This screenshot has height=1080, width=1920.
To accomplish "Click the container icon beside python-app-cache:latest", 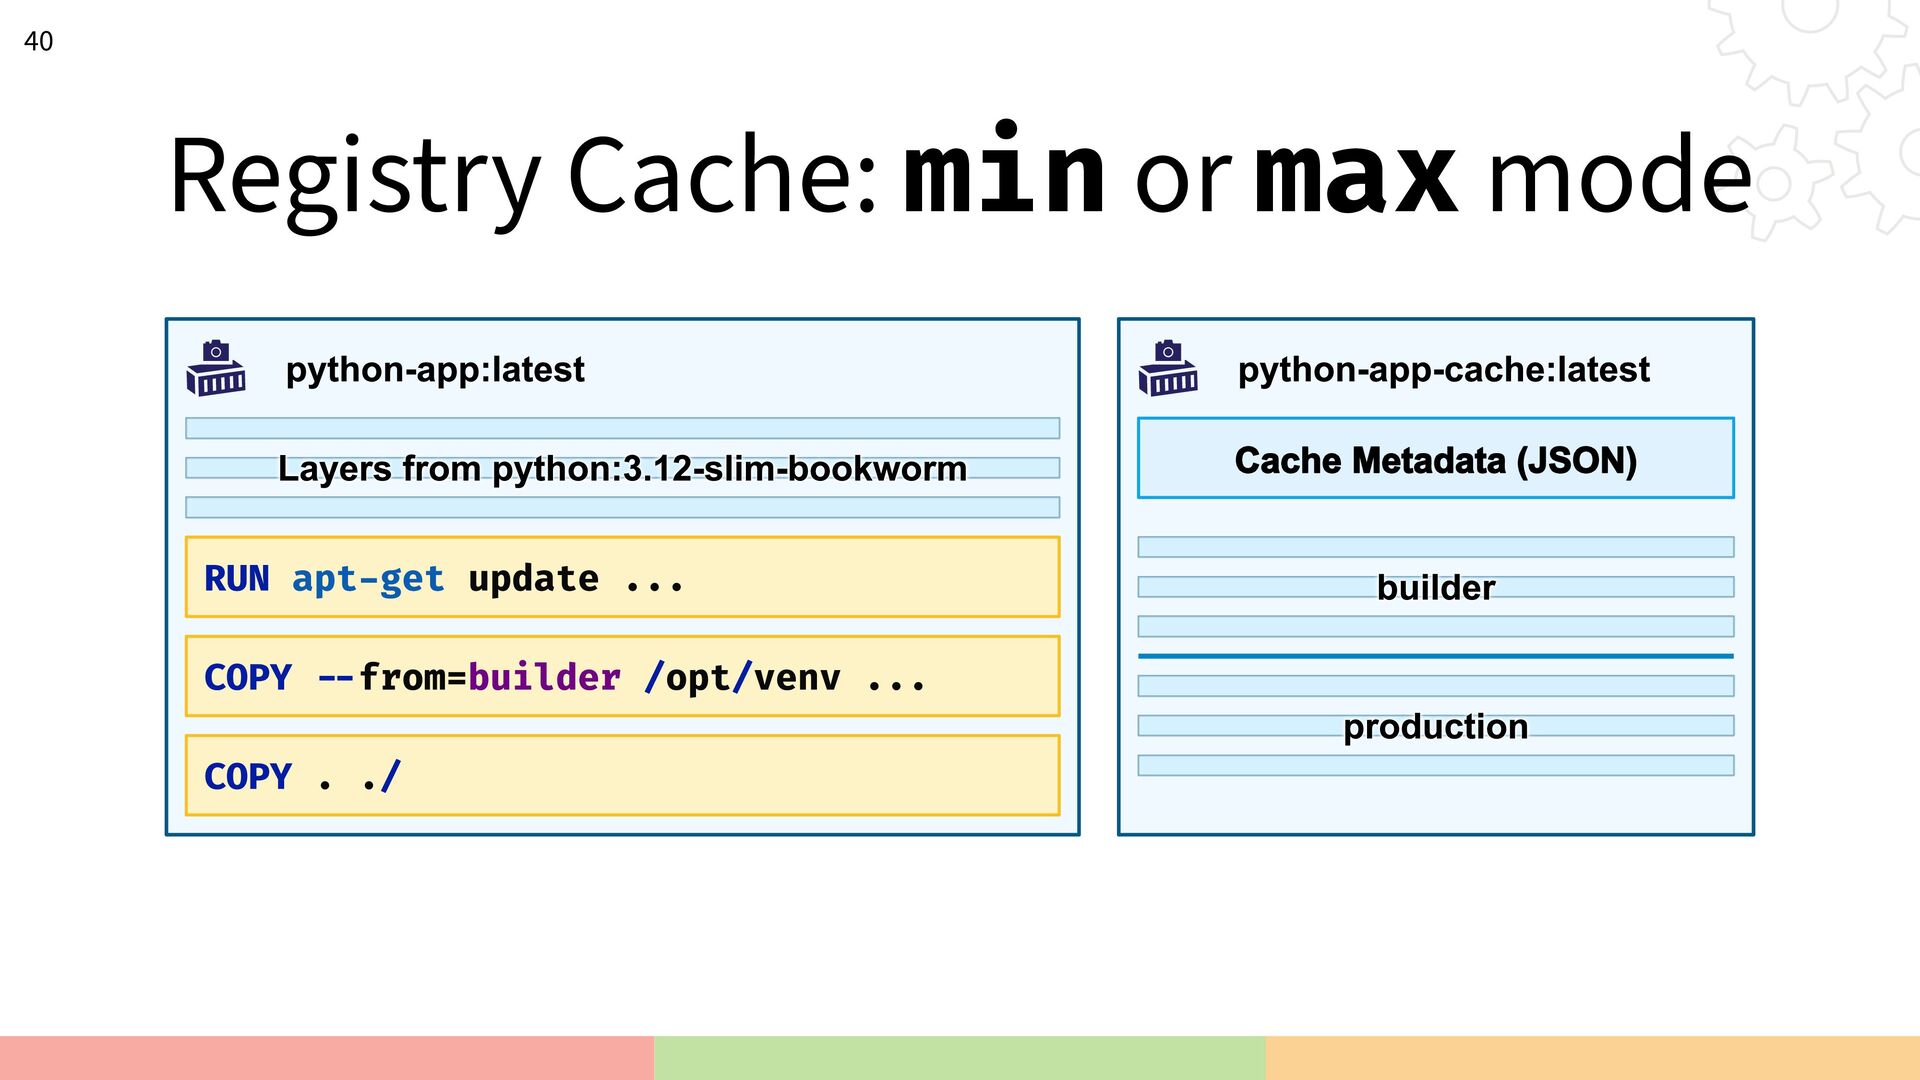I will click(1168, 369).
